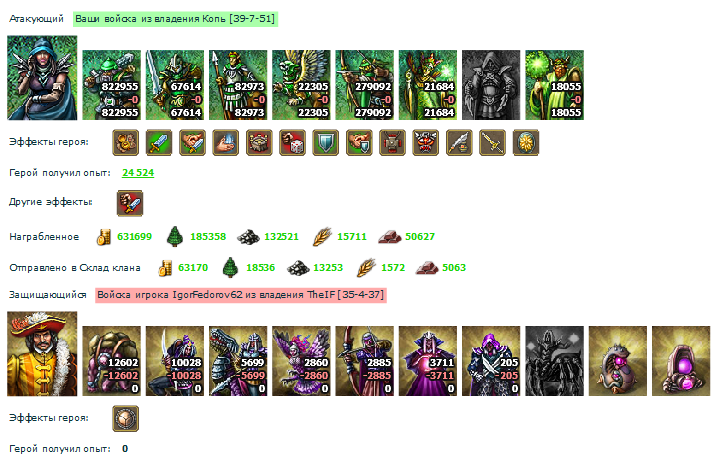
Task: Click the defender's hero effect icon
Action: click(126, 418)
